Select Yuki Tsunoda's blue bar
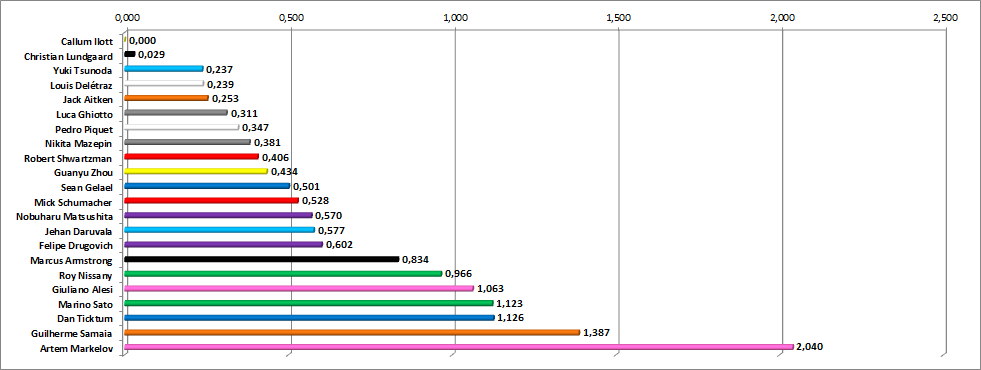This screenshot has width=981, height=370. 164,69
